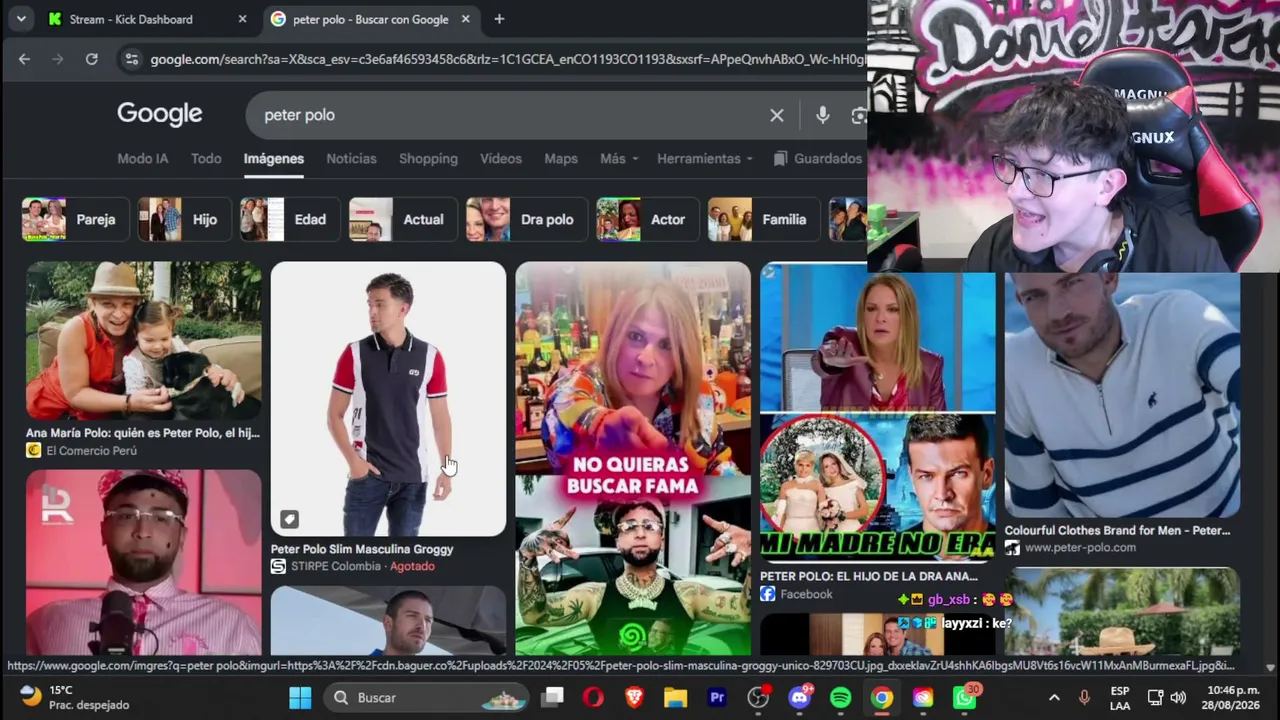Viewport: 1280px width, 720px height.
Task: Open Adobe Premiere Pro from the taskbar
Action: point(717,697)
